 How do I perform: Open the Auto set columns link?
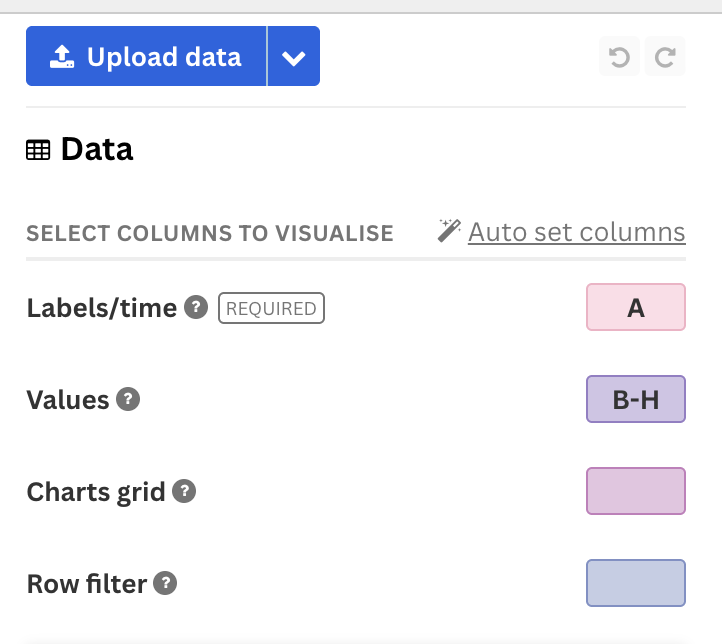pyautogui.click(x=576, y=232)
